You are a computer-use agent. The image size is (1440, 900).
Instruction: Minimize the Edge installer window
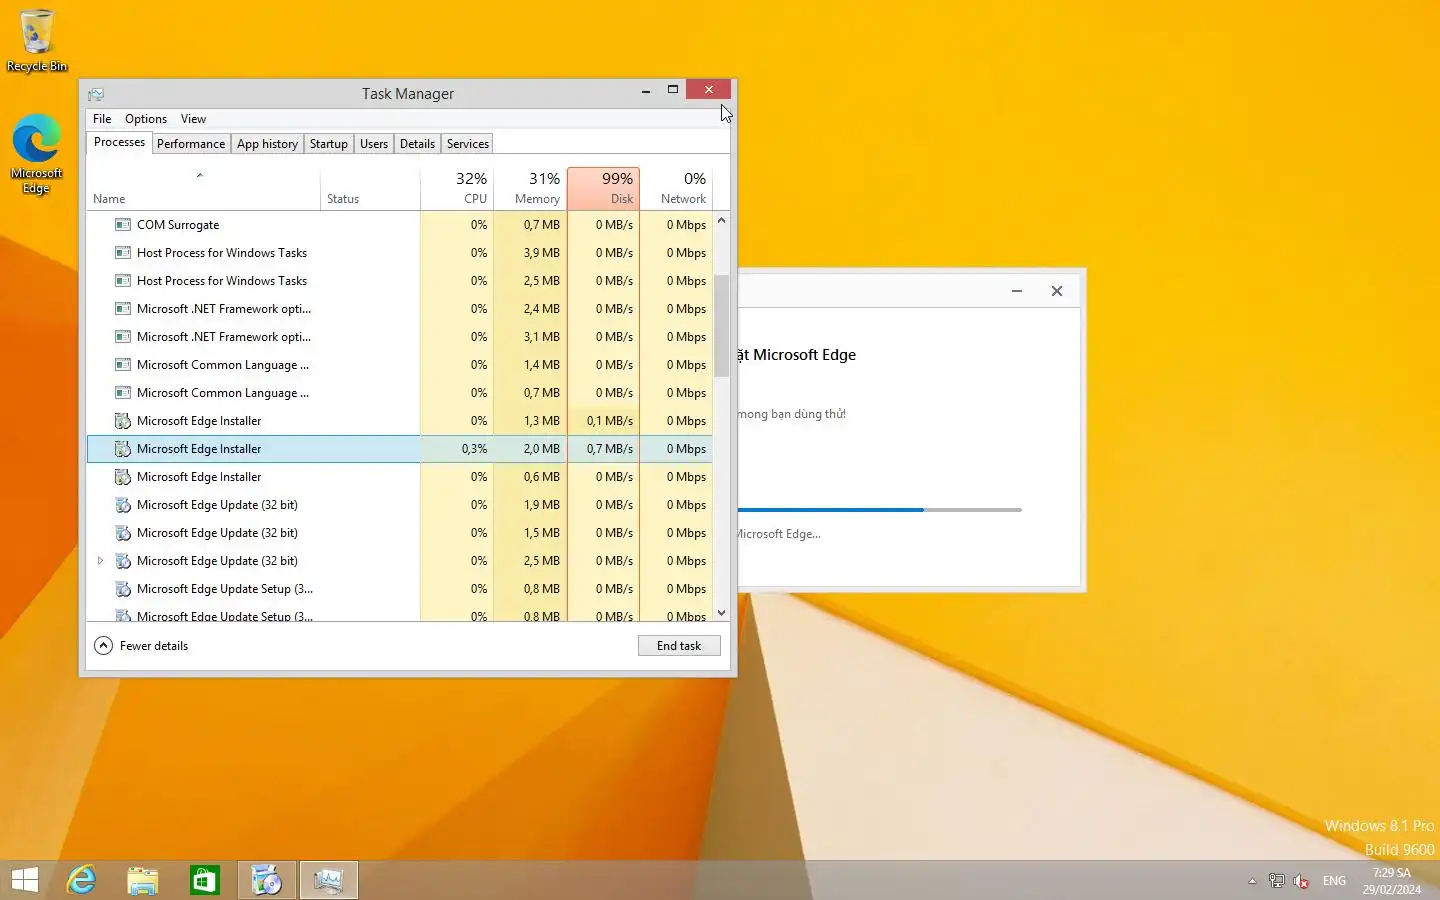tap(1017, 291)
